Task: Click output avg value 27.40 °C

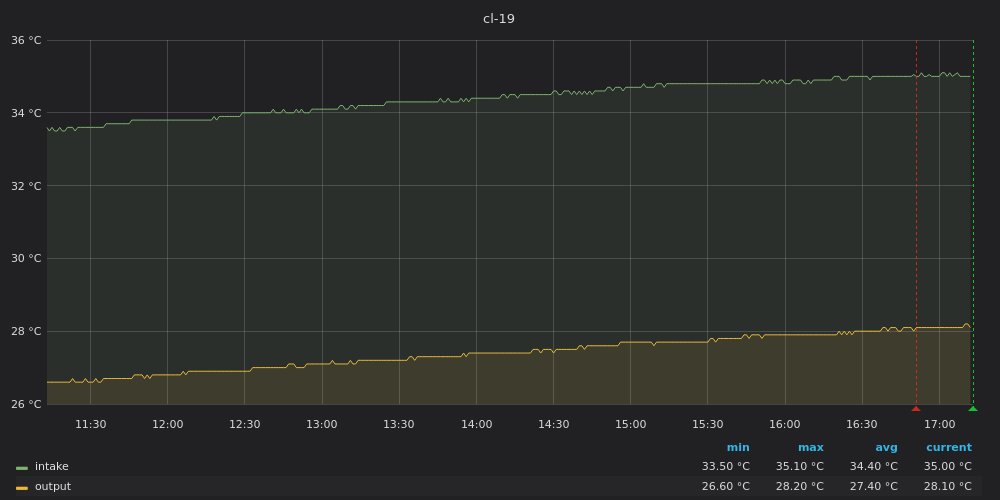Action: tap(873, 487)
